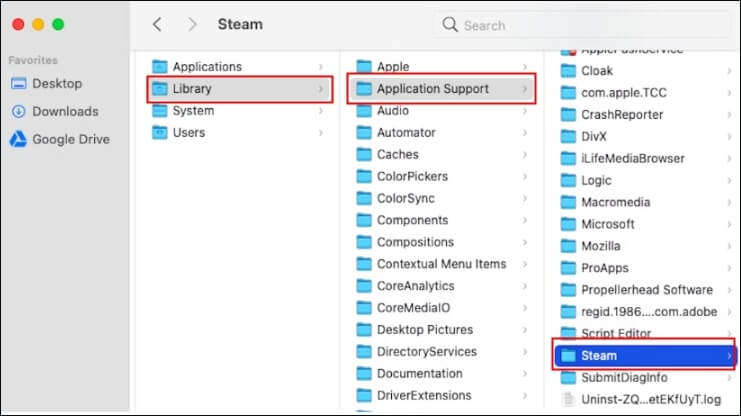Image resolution: width=741 pixels, height=416 pixels.
Task: Select the Desktop Pictures folder
Action: coord(426,330)
